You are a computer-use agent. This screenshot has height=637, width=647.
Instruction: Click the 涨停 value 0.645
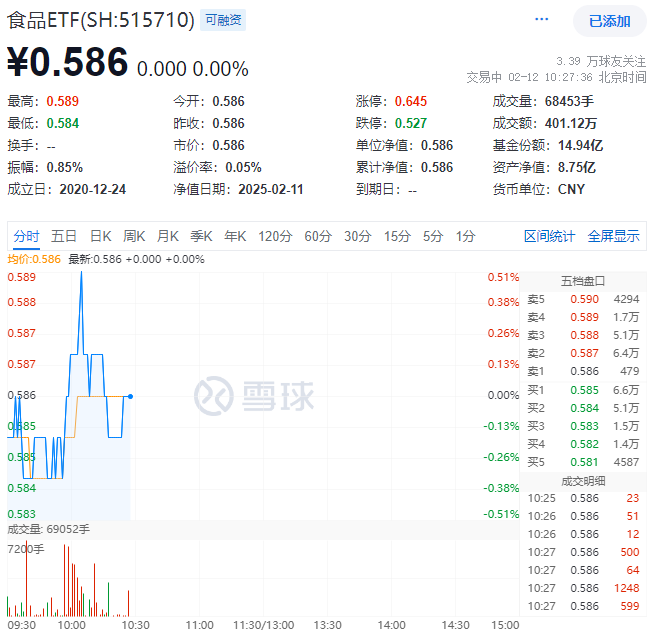411,101
